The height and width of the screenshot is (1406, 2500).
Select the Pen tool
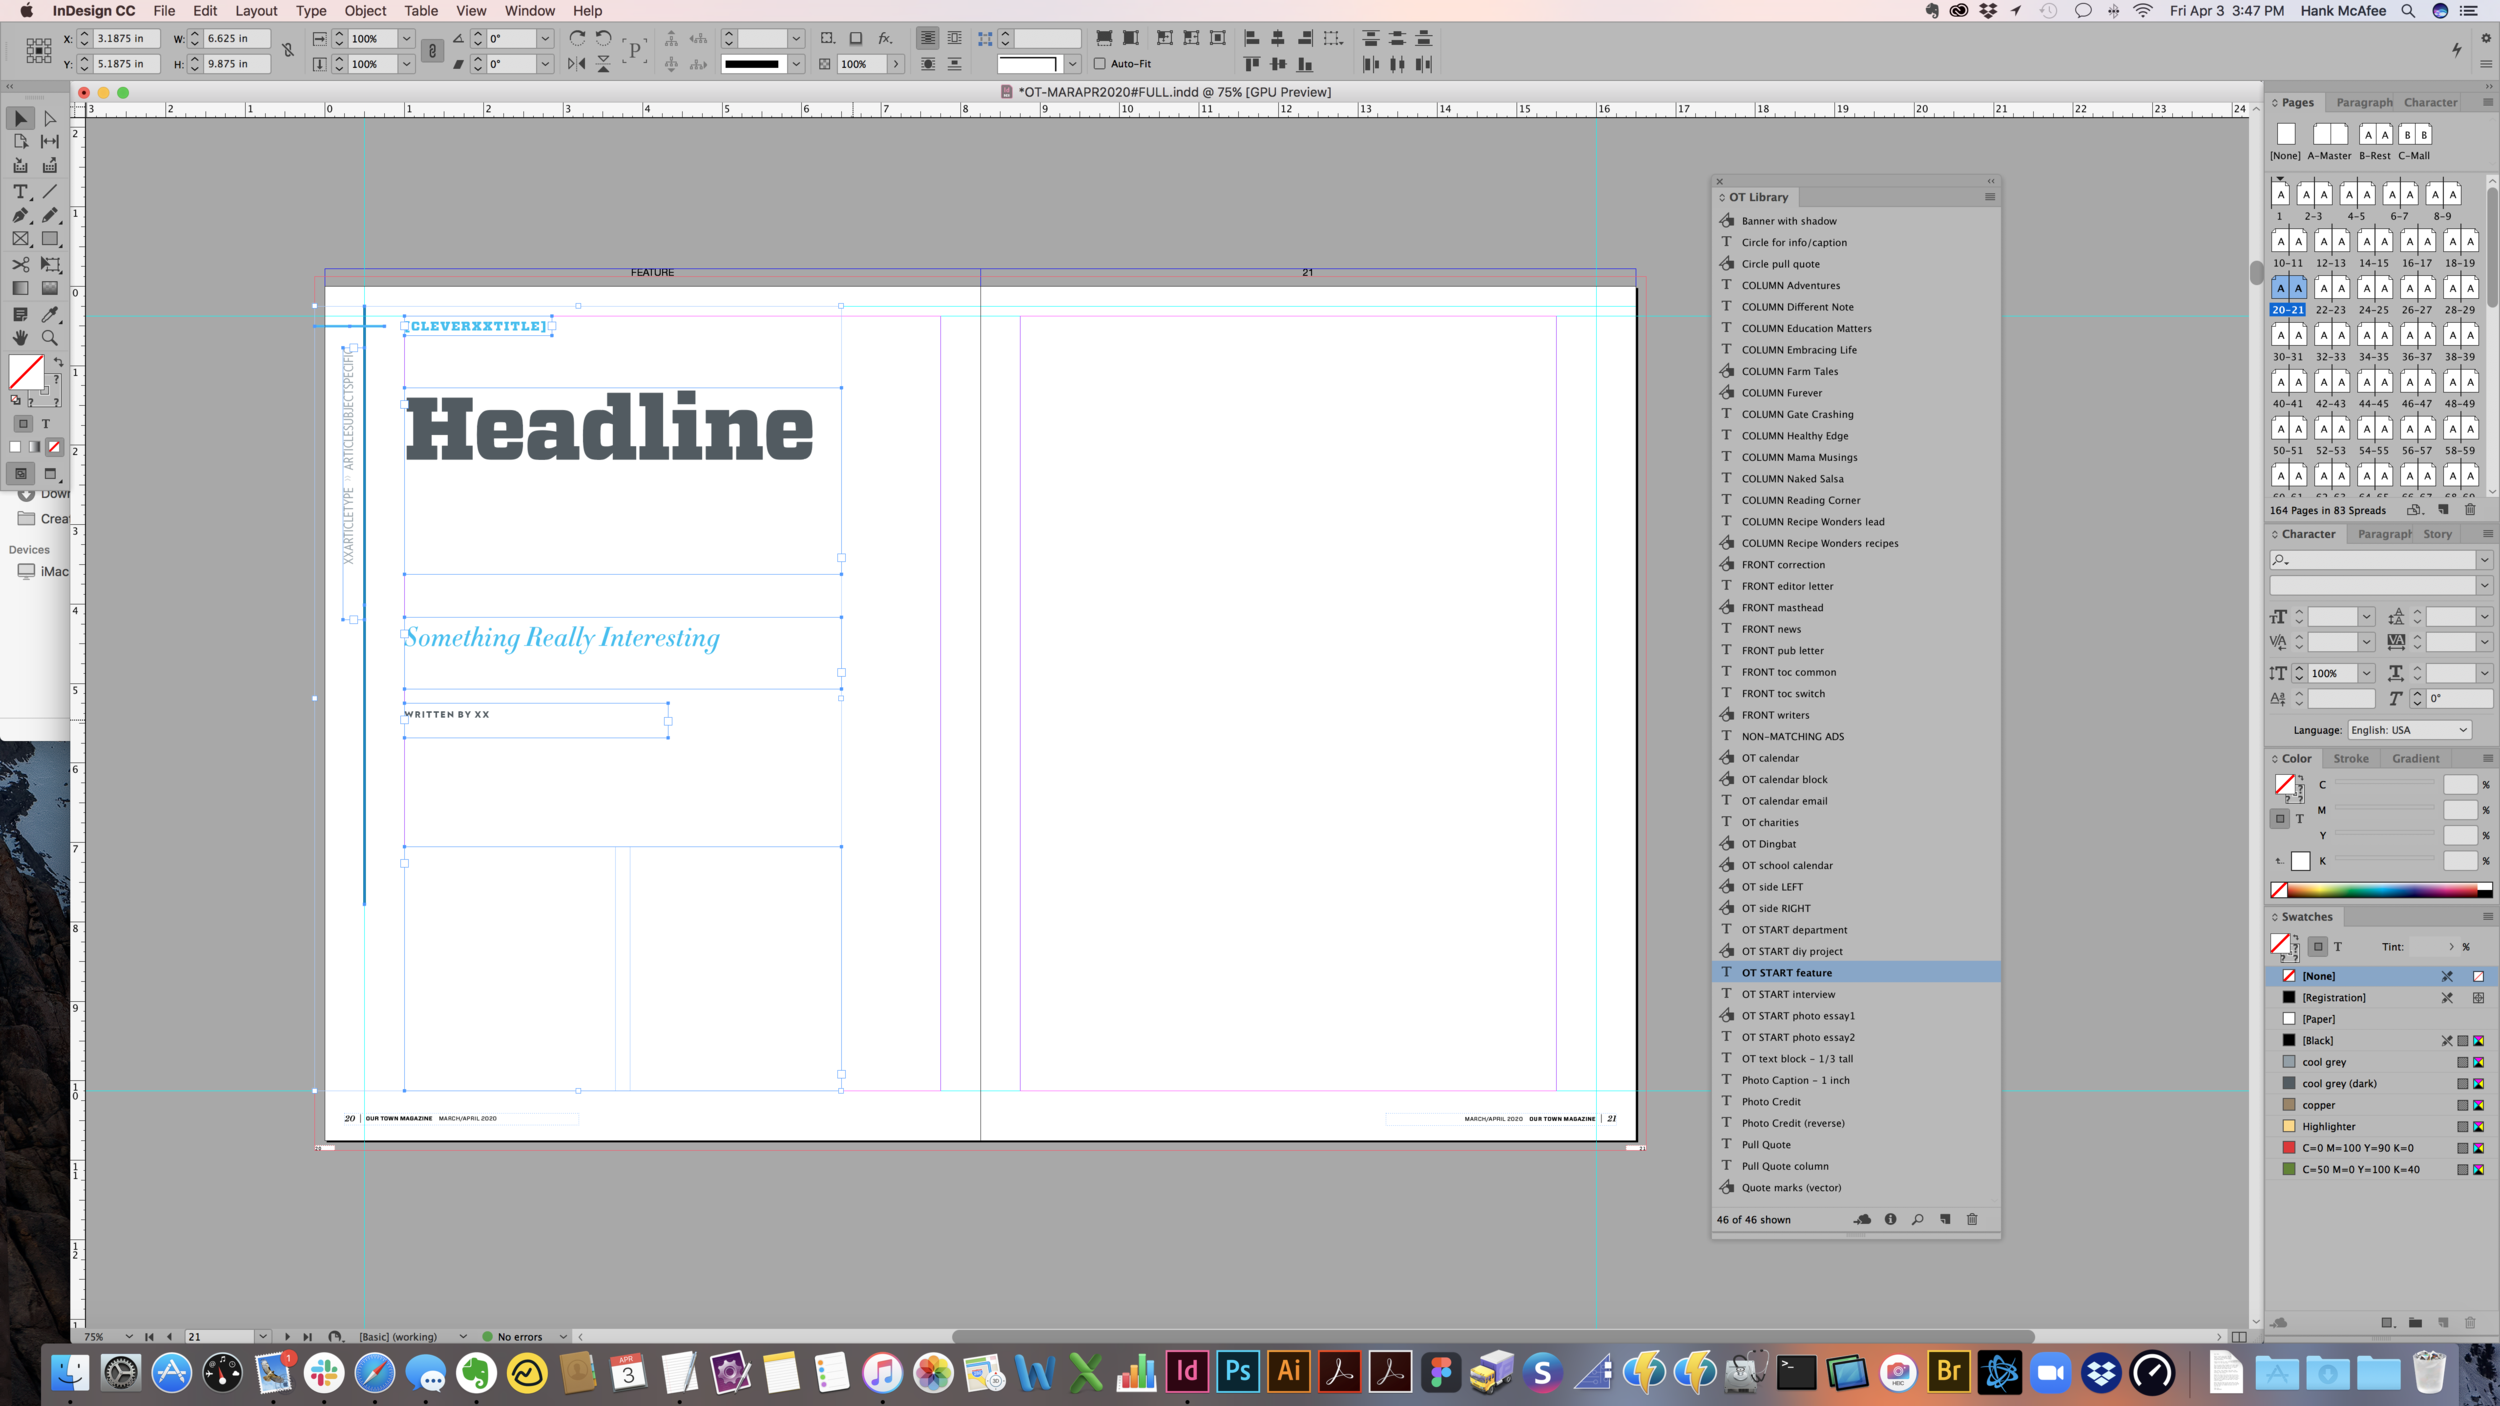pyautogui.click(x=20, y=215)
